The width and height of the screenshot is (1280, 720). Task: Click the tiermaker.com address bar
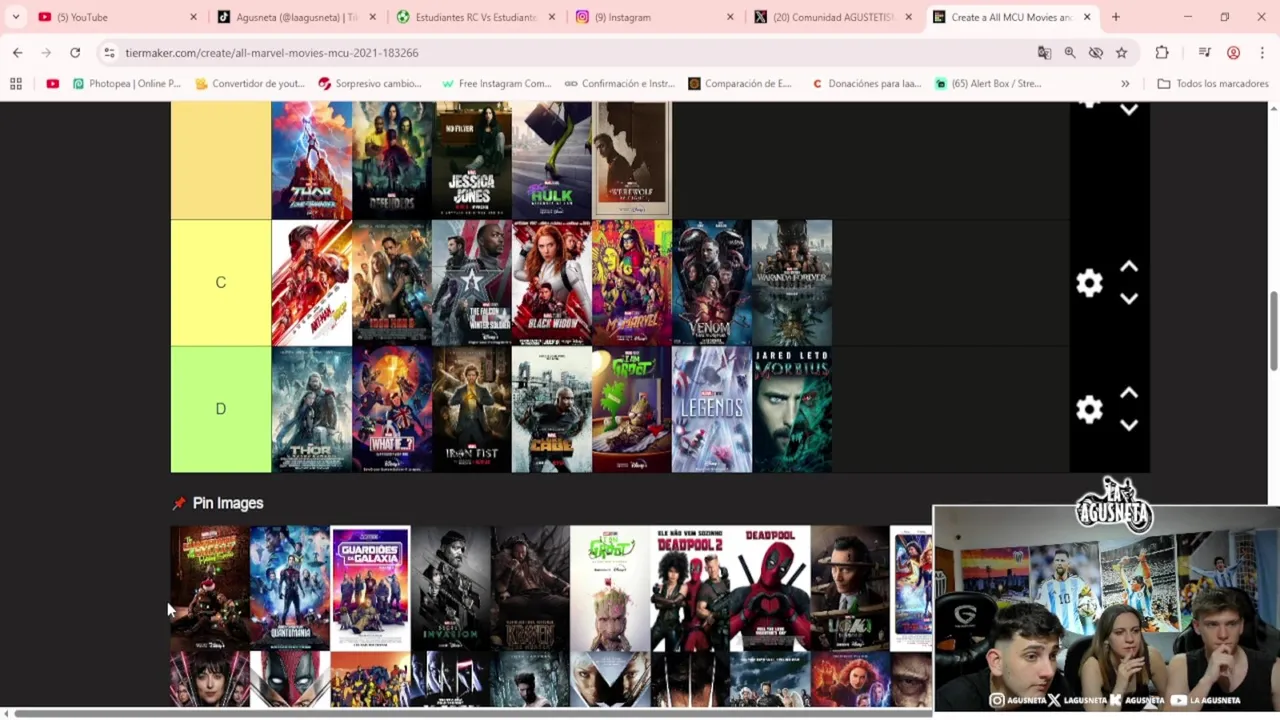[570, 52]
